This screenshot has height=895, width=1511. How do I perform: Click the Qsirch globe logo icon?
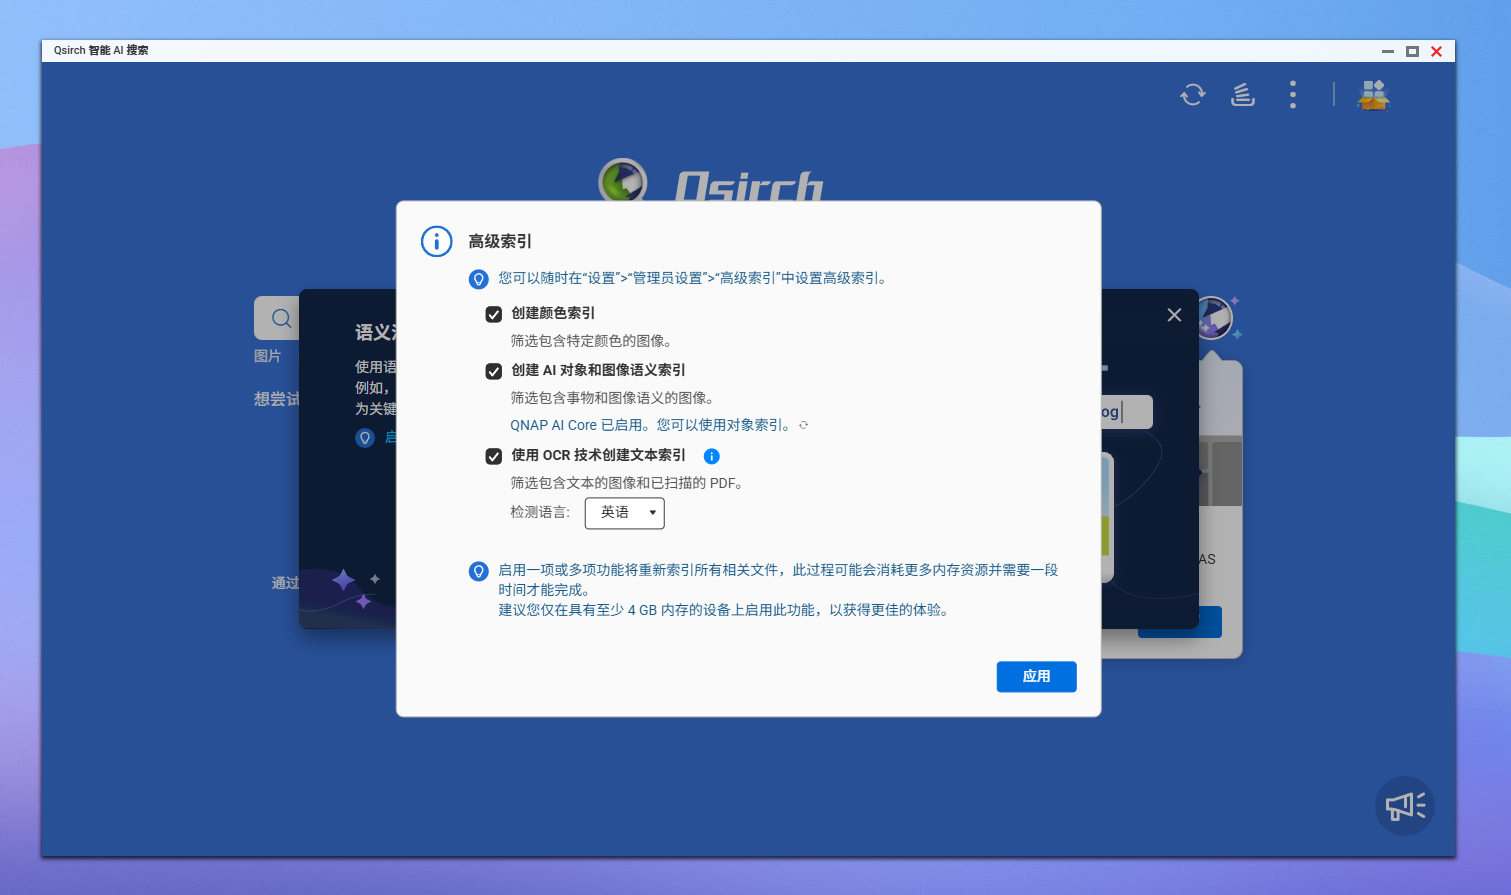pyautogui.click(x=622, y=181)
